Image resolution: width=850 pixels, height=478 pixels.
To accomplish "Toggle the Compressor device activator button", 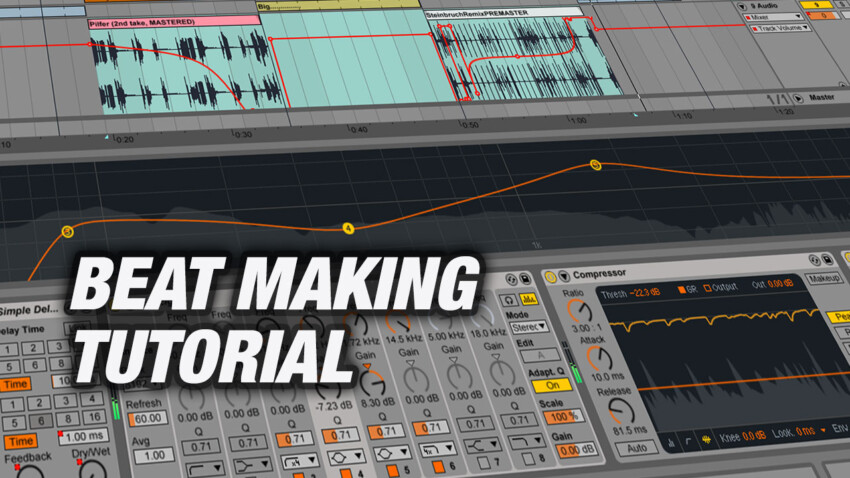I will [550, 275].
